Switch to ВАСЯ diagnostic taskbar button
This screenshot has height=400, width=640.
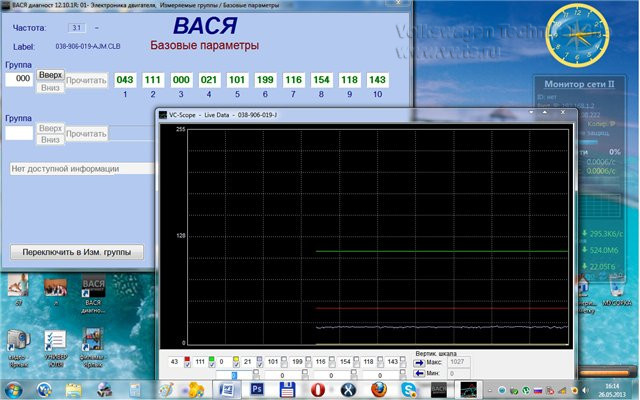coord(439,390)
